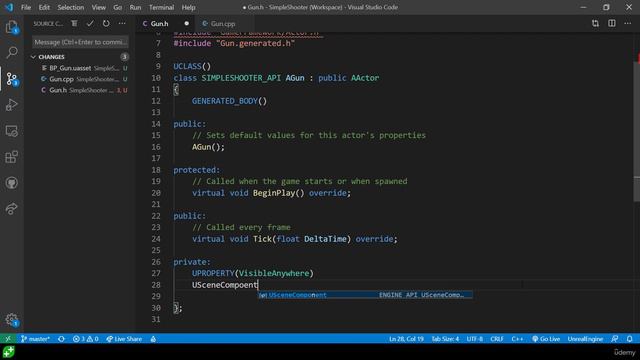Click the CHANGES count badge showing 3
Viewport: 640px width, 360px height.
tap(124, 57)
